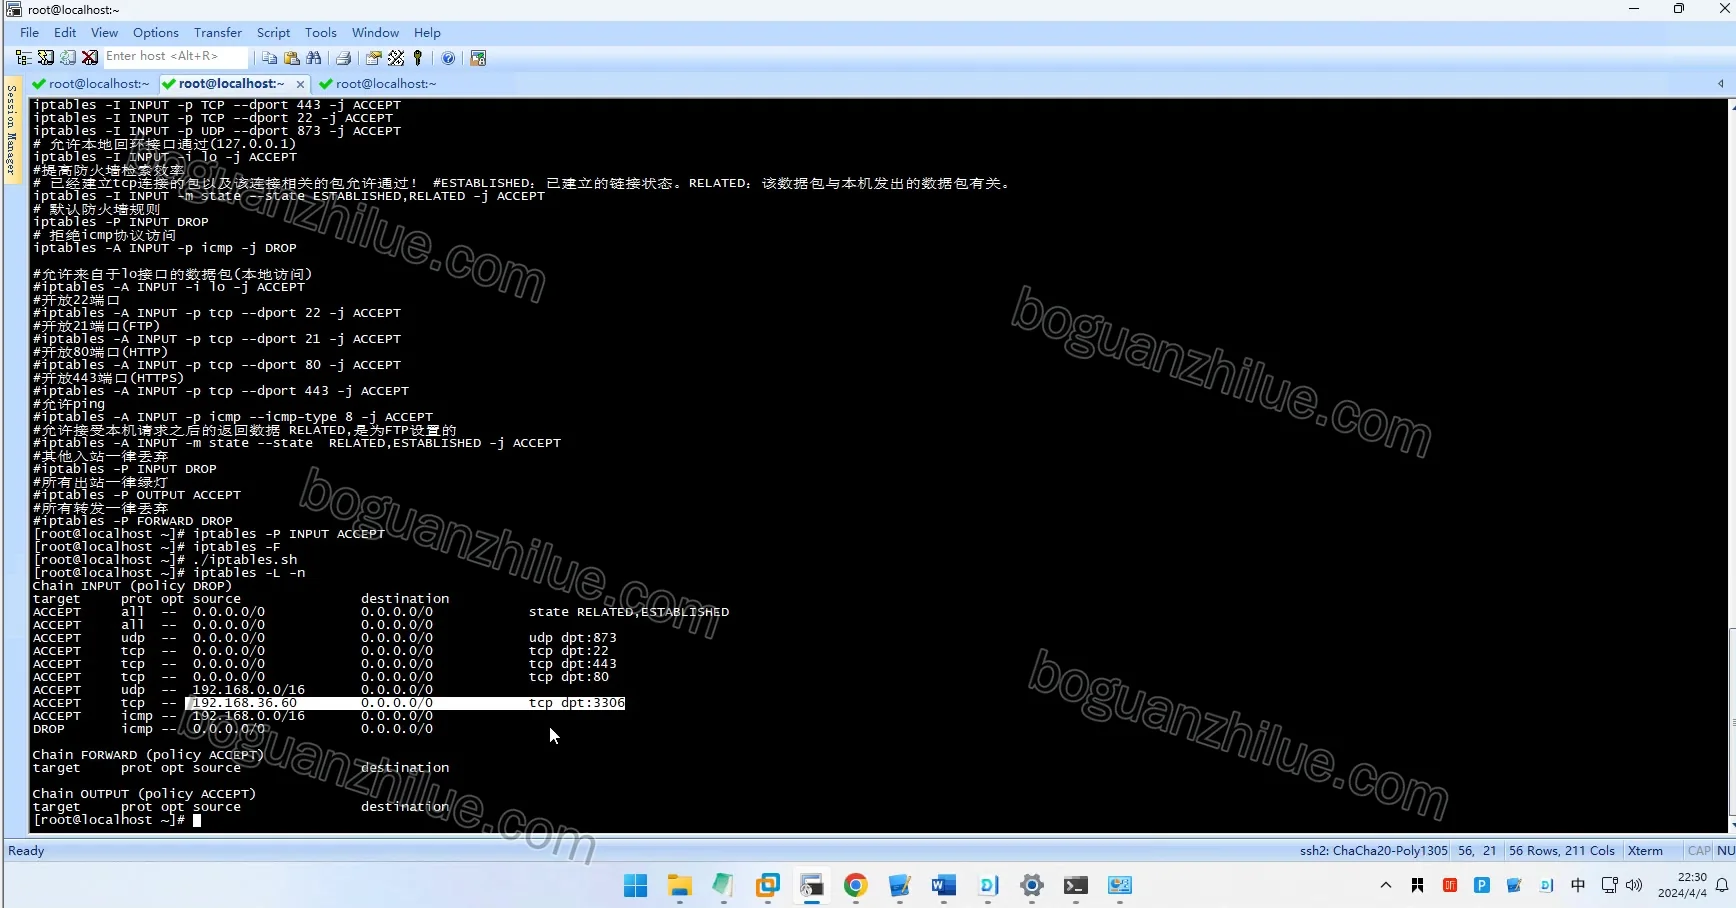Show hidden system tray icons
Screen dimensions: 1736x908
point(1386,885)
